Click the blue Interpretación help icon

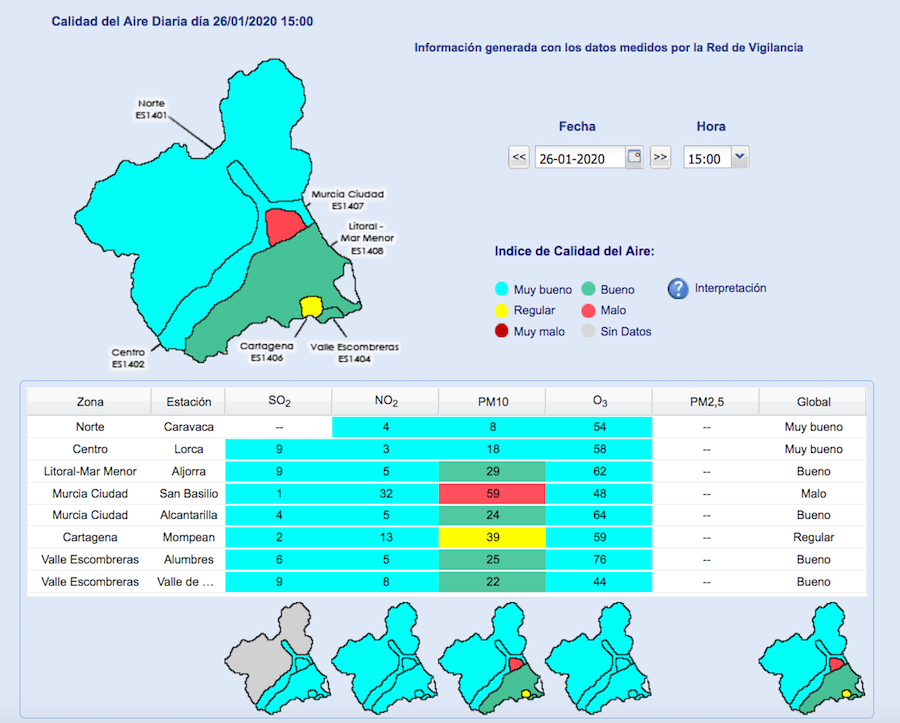pyautogui.click(x=679, y=289)
